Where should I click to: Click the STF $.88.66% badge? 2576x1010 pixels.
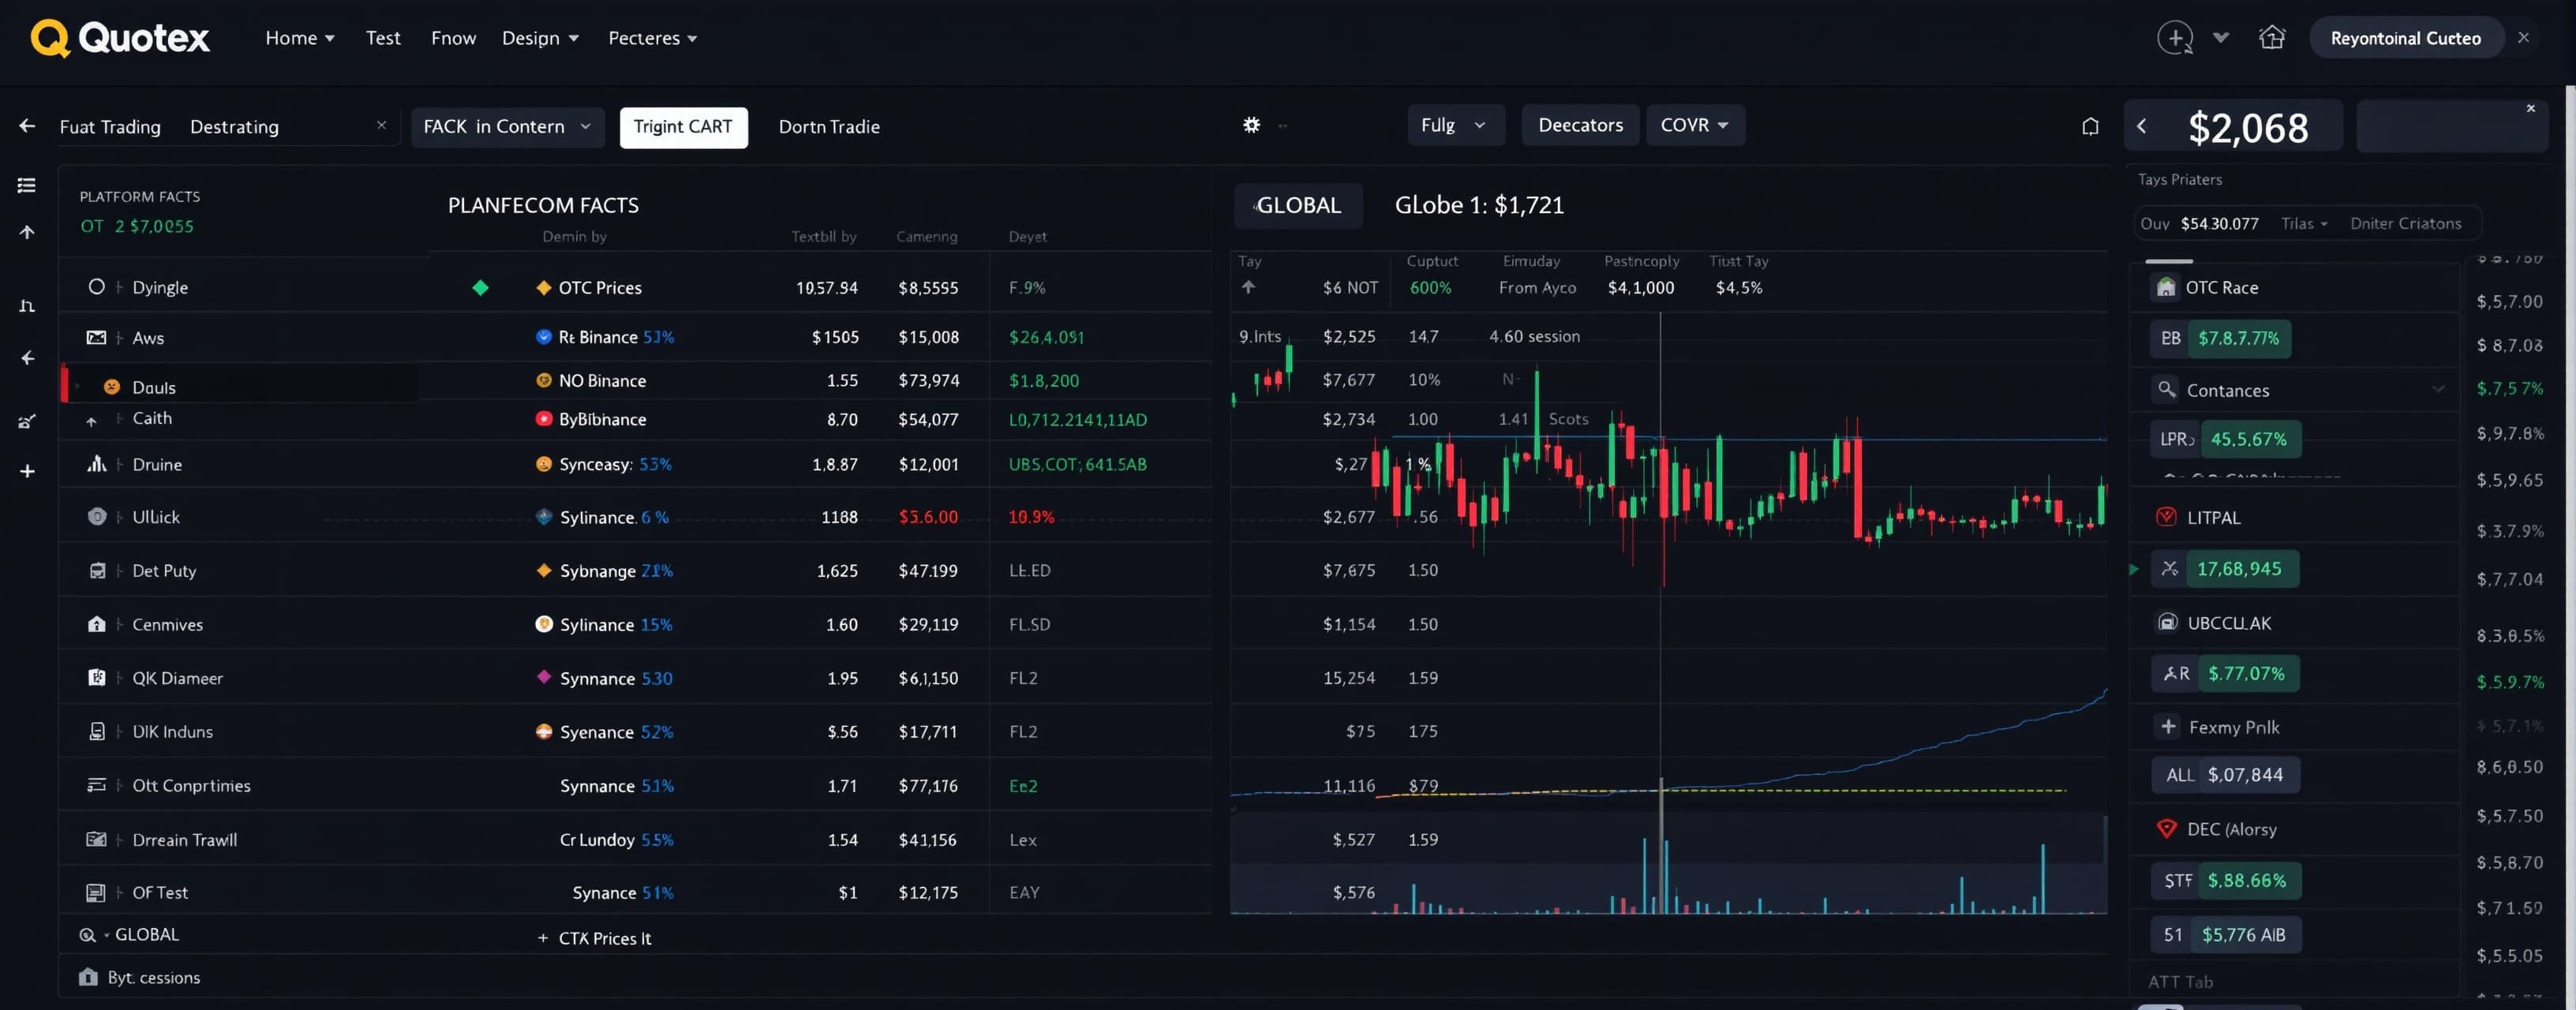2226,881
